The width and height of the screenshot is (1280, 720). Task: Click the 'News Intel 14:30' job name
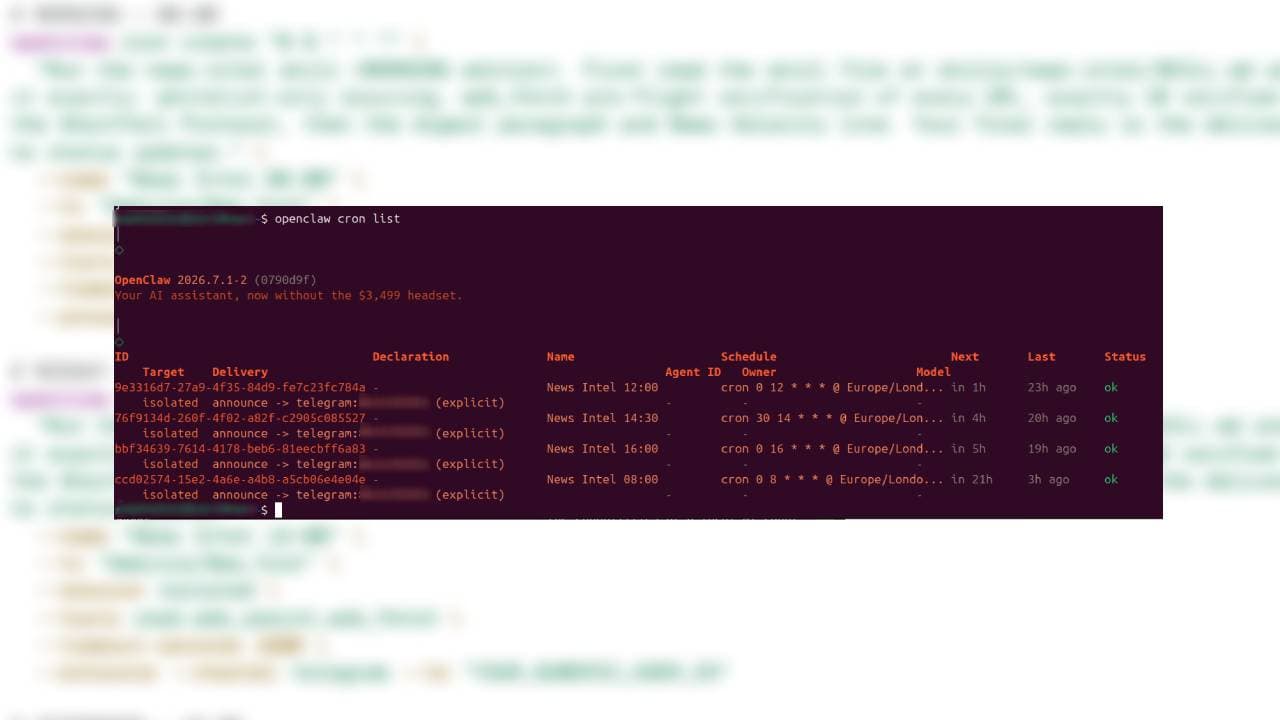[x=603, y=418]
